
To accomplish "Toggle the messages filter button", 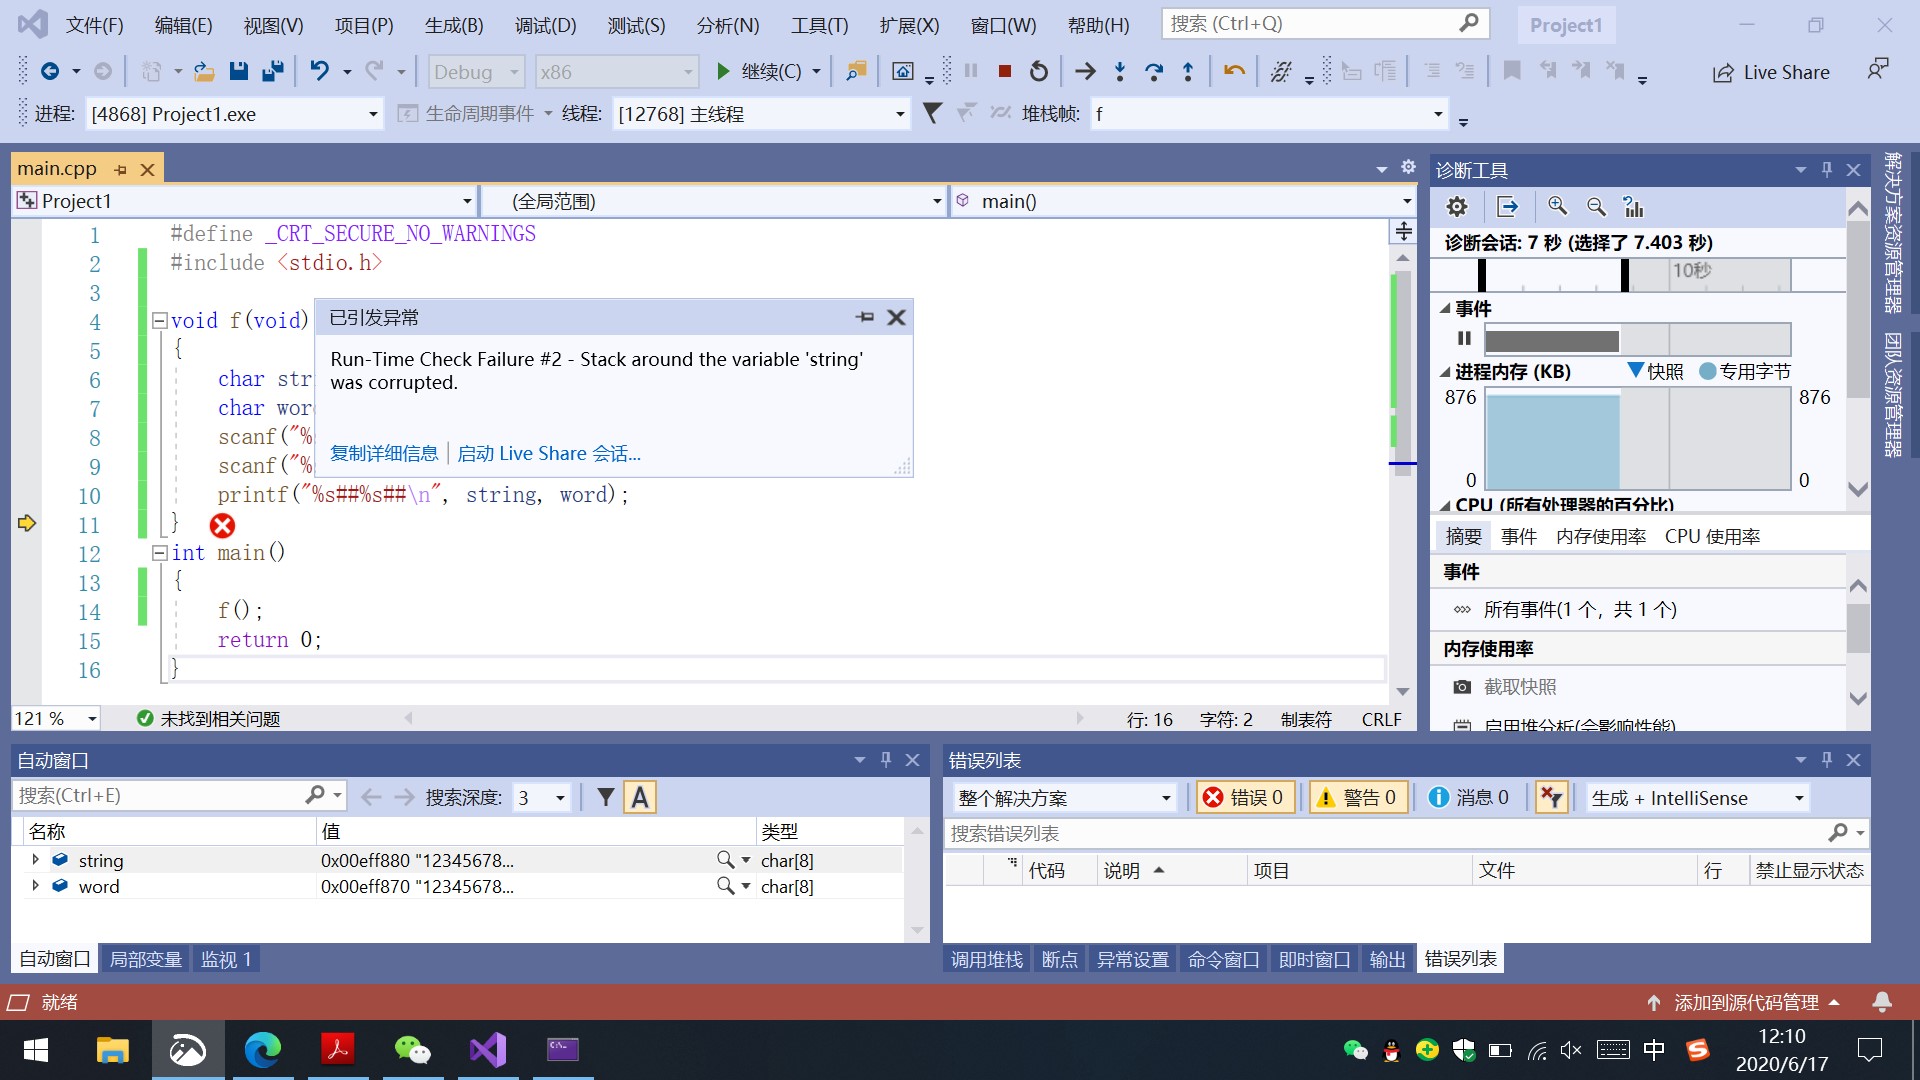I will coord(1469,797).
